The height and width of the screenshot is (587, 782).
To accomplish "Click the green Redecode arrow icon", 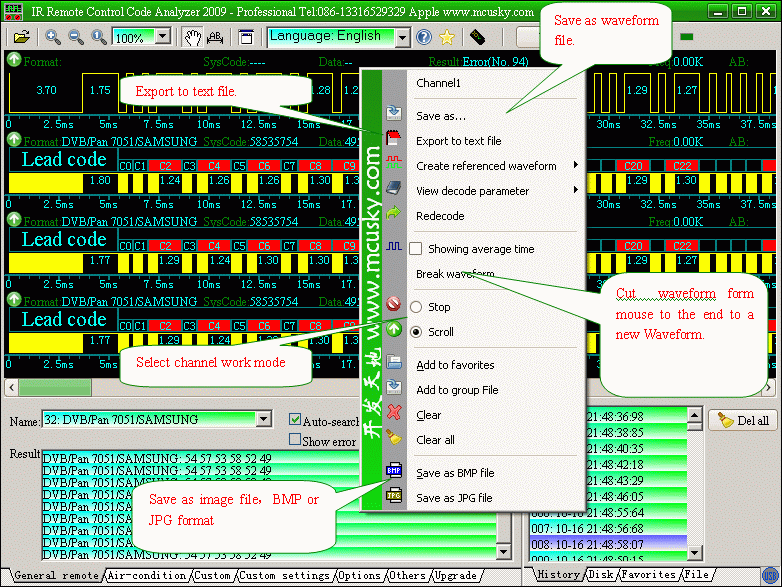I will pos(394,215).
